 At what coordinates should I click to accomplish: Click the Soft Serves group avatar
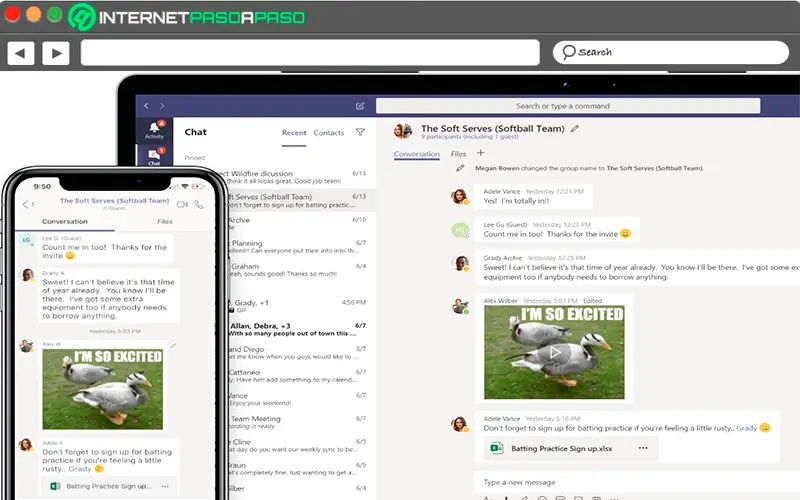[403, 131]
